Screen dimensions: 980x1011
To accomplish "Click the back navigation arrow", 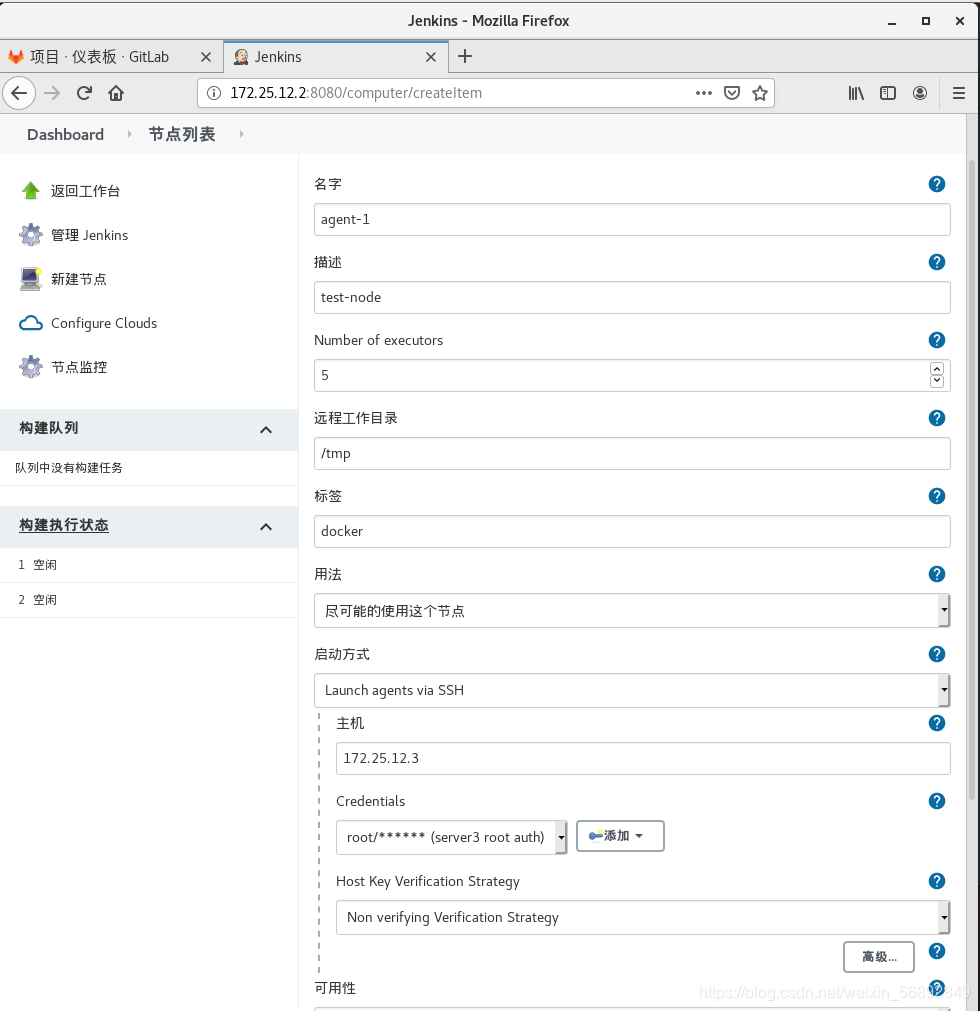I will click(x=19, y=93).
